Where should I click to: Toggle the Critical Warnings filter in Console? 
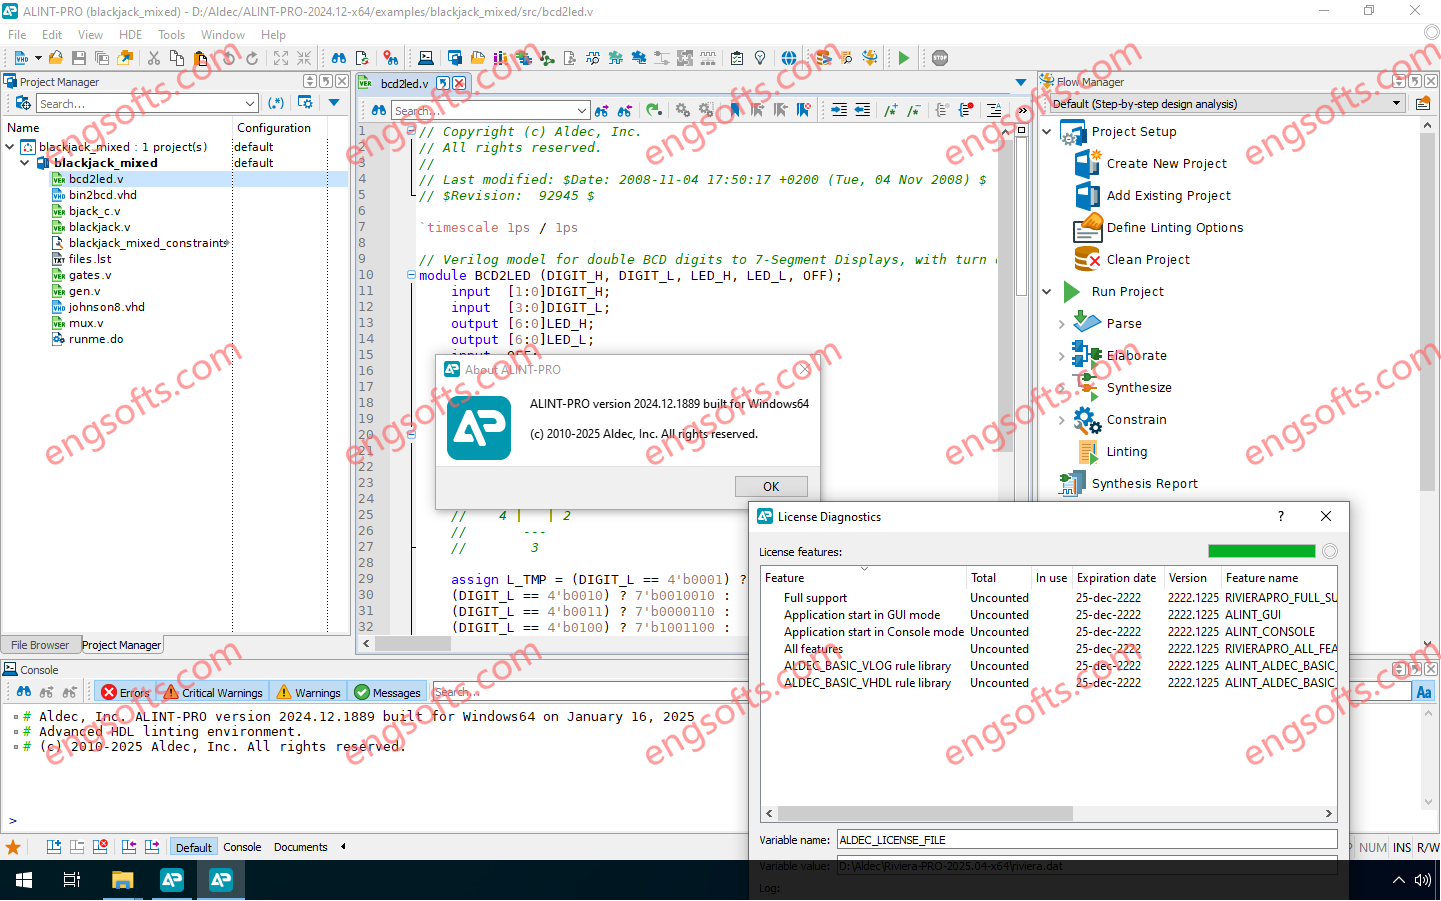[x=213, y=692]
